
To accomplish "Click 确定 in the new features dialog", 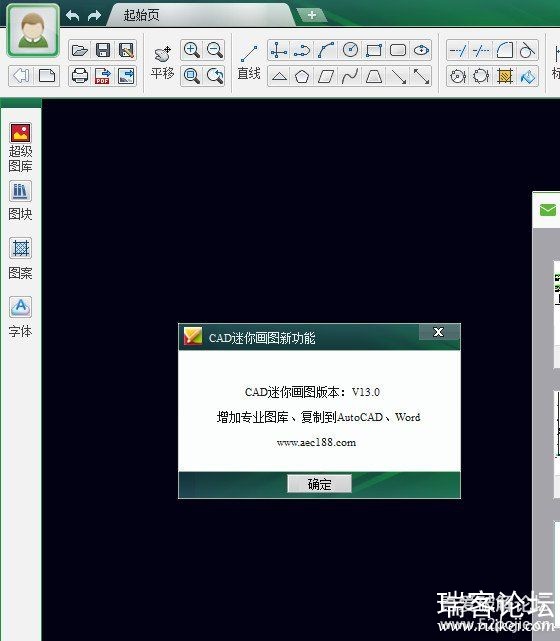I will 319,484.
